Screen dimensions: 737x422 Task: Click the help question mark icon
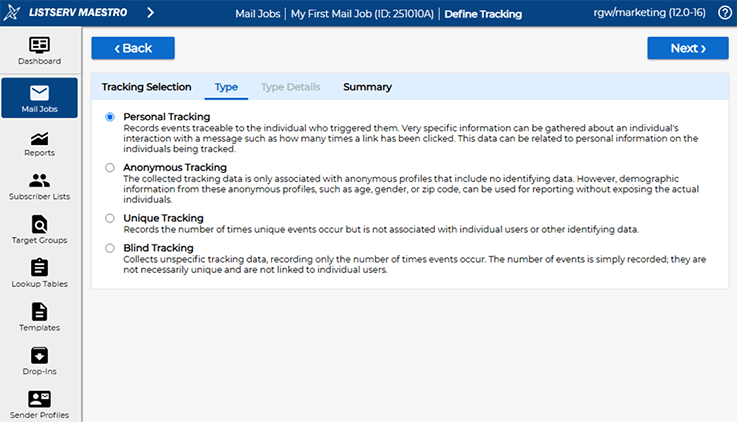(x=725, y=13)
